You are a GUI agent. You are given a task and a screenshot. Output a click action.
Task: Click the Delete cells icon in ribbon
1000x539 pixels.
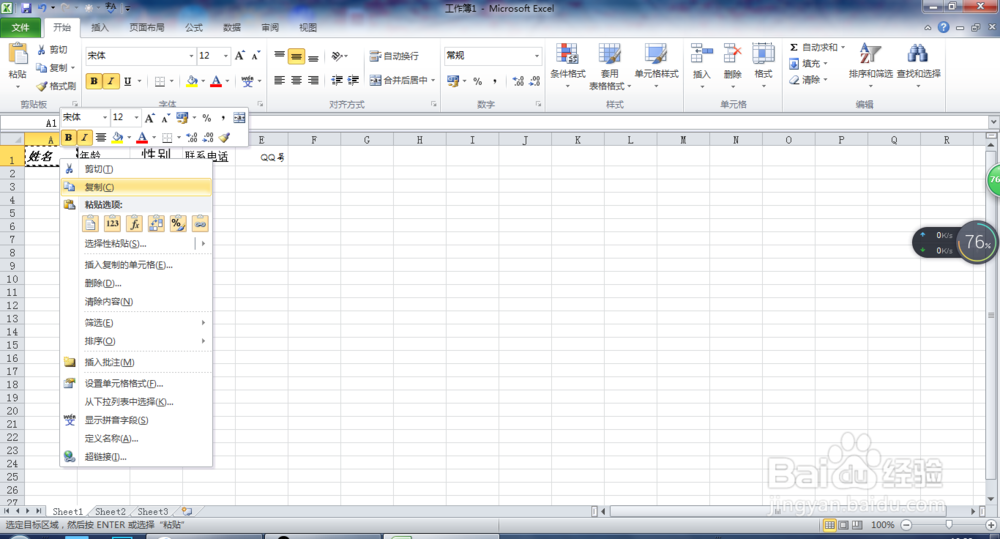732,54
